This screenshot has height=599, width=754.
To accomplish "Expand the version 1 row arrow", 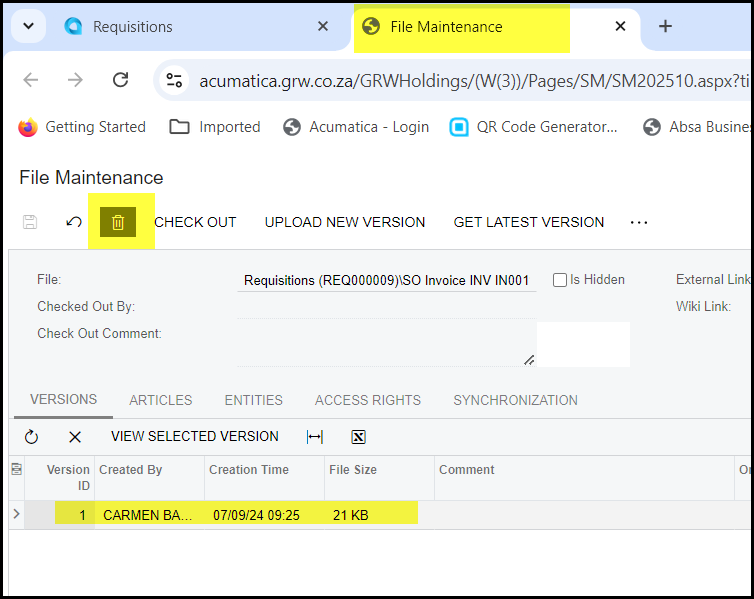I will (x=16, y=514).
